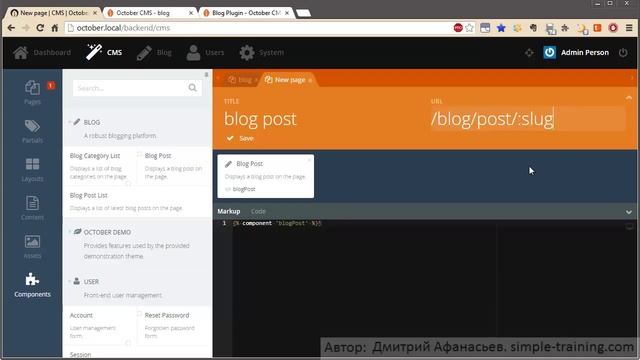Open the Partials sidebar section
640x360 pixels.
point(32,131)
